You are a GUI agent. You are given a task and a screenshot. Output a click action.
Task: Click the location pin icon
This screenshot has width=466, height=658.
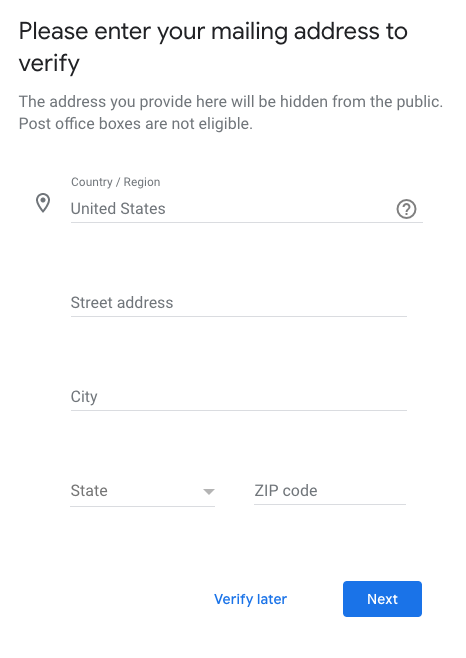tap(43, 203)
